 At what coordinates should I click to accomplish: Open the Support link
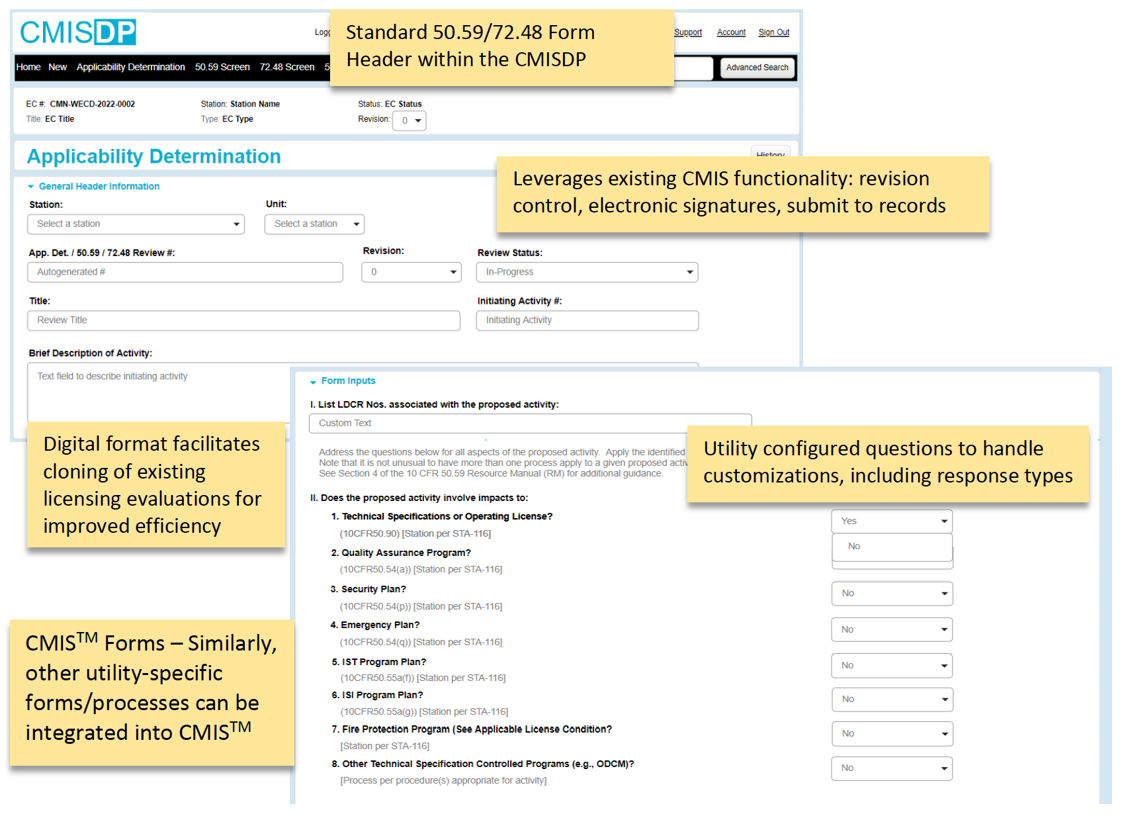tap(688, 32)
